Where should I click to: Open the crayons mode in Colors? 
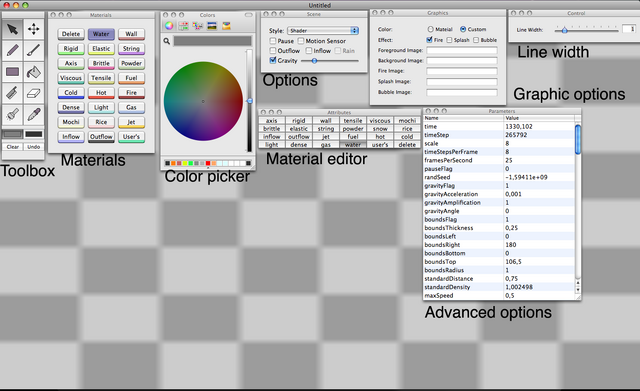pyautogui.click(x=226, y=26)
